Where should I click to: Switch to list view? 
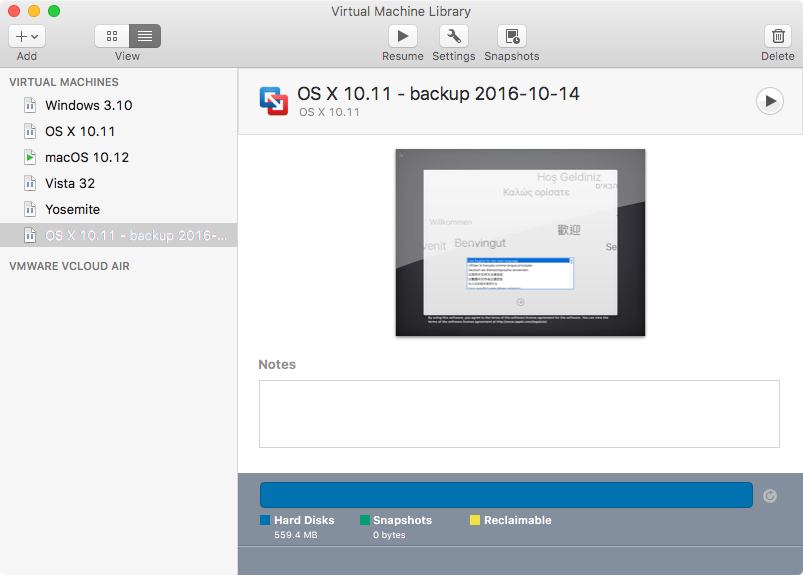[x=145, y=36]
